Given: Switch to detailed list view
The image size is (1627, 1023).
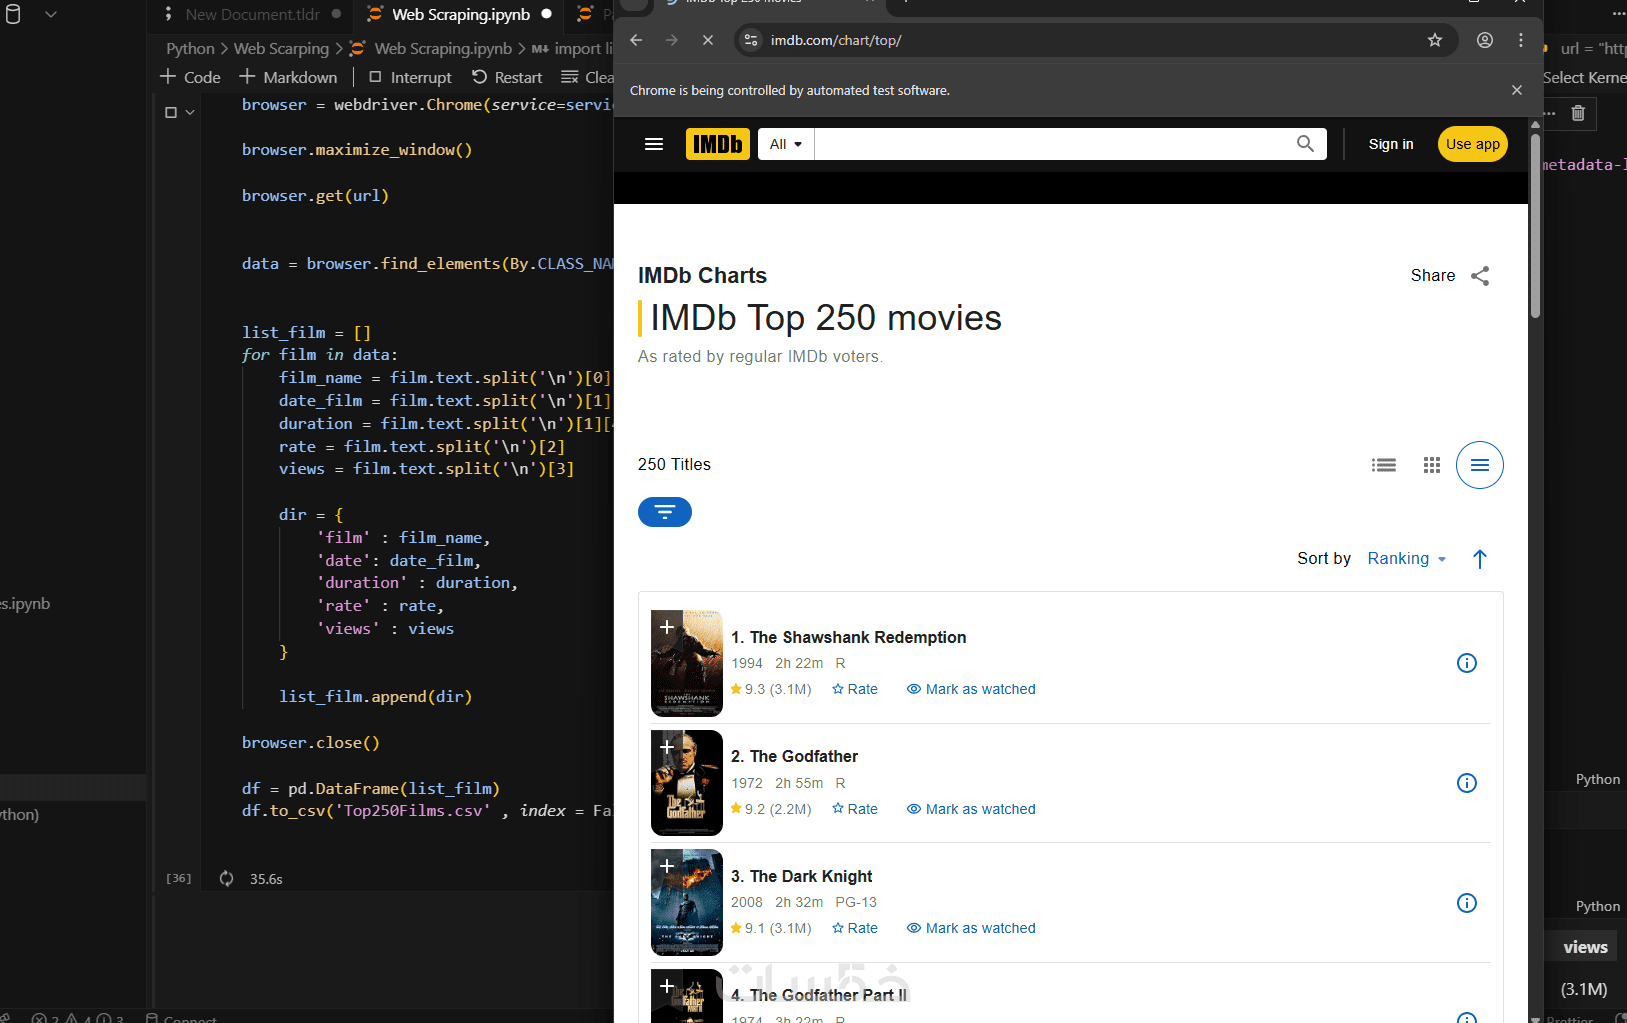Looking at the screenshot, I should pyautogui.click(x=1384, y=465).
